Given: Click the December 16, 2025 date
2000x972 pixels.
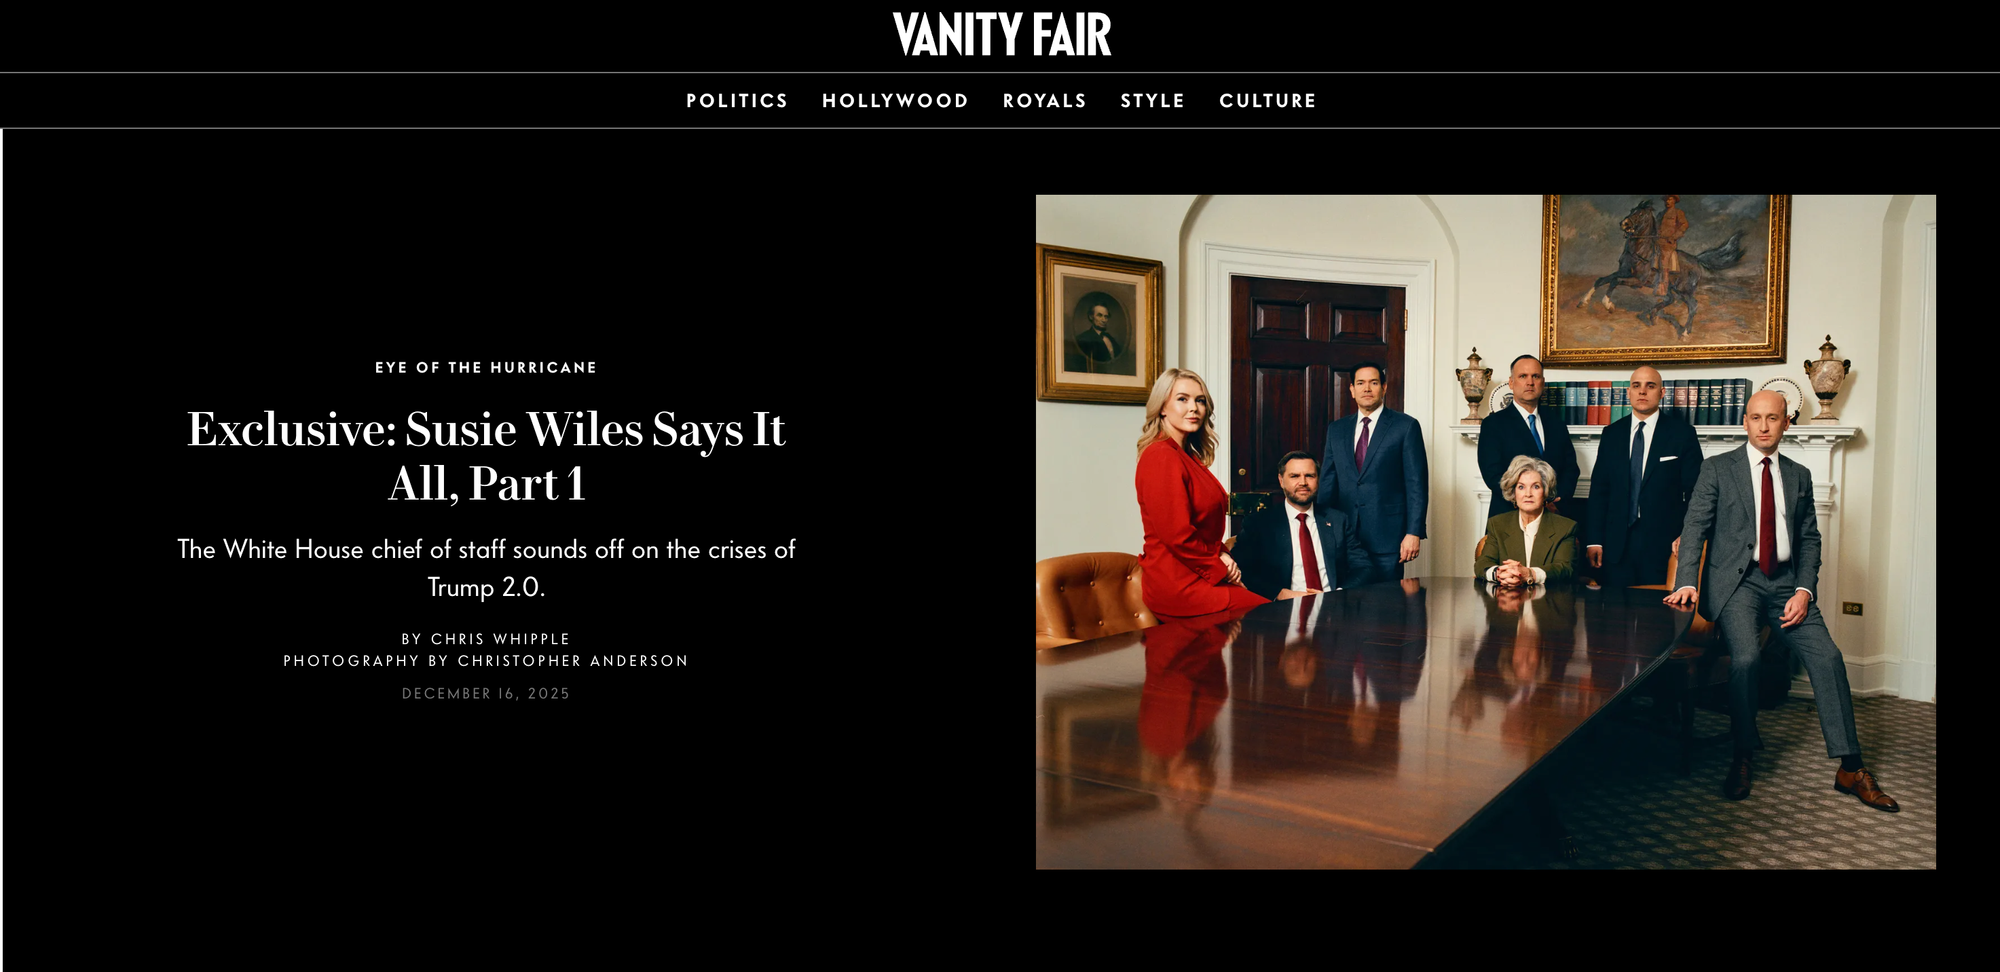Looking at the screenshot, I should [x=486, y=694].
